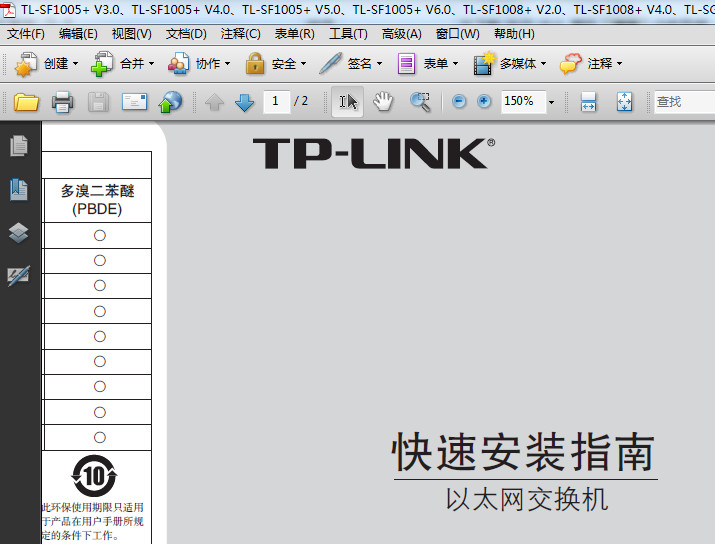Click the 多溴二苯醚 (PBDE) table header

[x=97, y=200]
